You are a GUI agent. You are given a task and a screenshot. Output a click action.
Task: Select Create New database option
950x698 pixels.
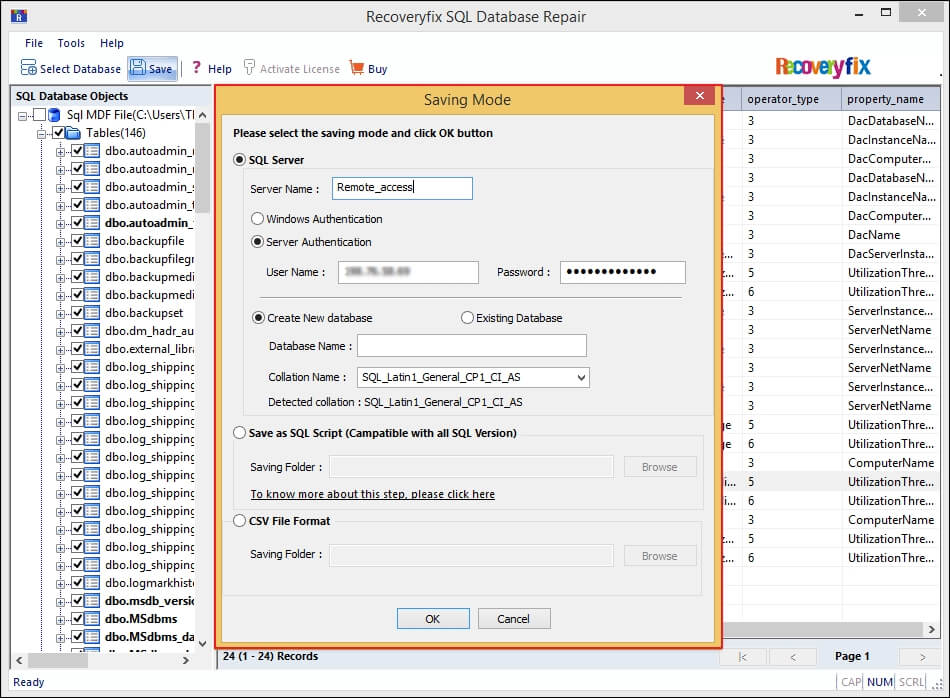tap(259, 317)
